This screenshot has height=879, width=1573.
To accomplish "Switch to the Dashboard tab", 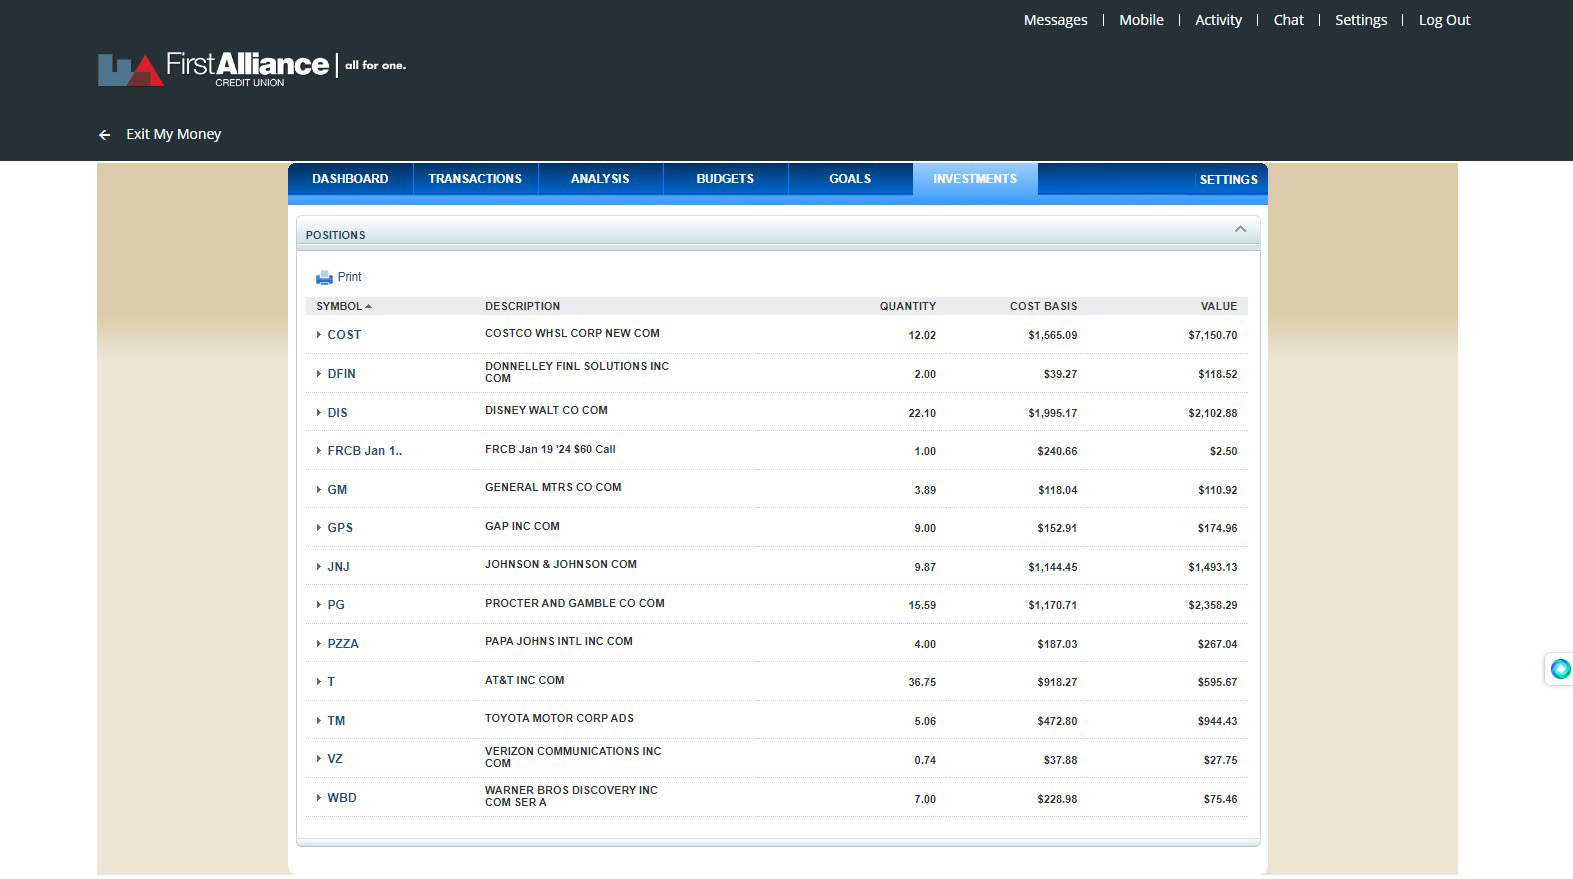I will tap(350, 179).
